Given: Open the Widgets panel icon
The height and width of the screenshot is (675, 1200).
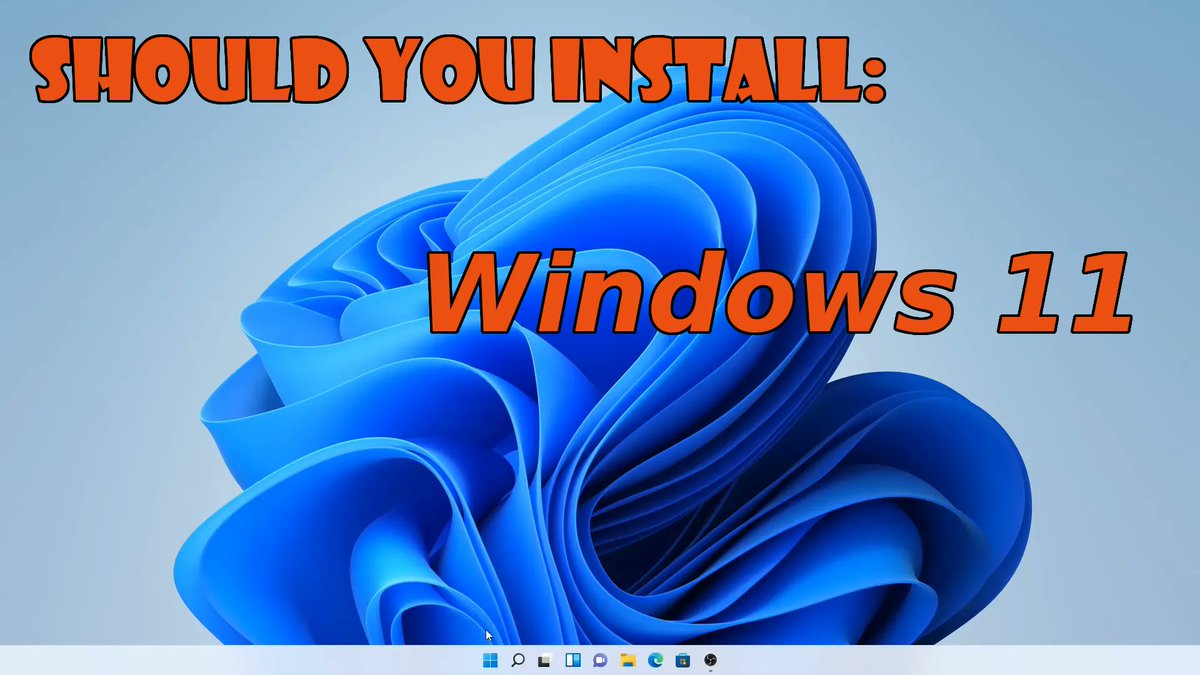Looking at the screenshot, I should click(573, 660).
